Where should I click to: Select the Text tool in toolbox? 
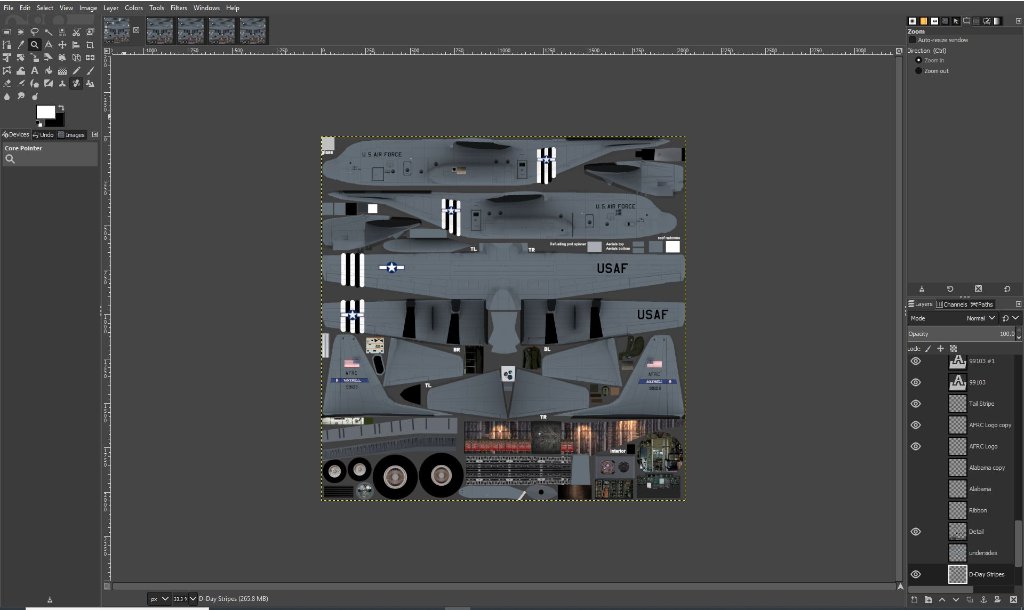pos(34,71)
